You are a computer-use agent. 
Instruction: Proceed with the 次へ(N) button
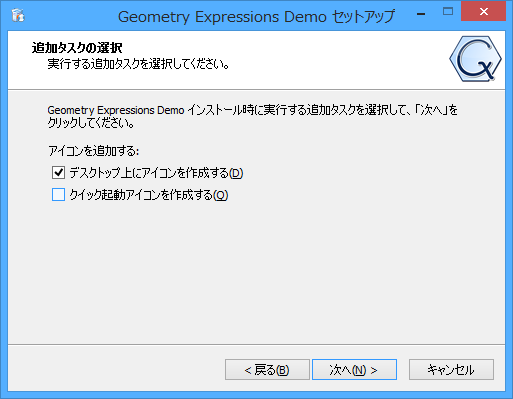[354, 370]
